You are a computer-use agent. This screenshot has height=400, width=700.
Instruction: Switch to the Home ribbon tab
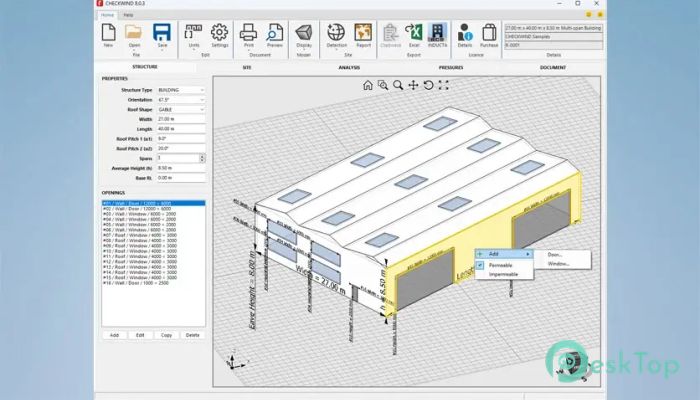(x=107, y=15)
